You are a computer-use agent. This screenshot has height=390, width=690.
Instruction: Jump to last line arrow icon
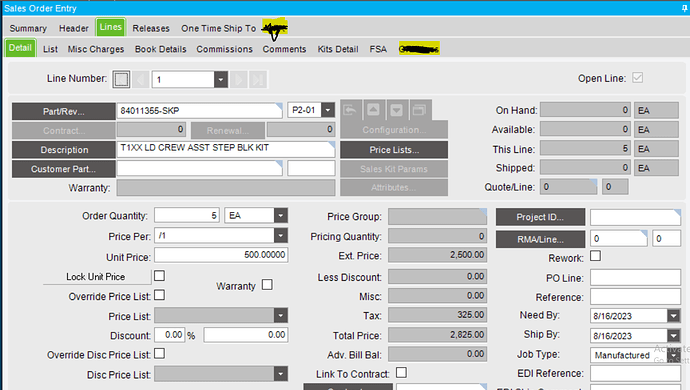tap(257, 80)
